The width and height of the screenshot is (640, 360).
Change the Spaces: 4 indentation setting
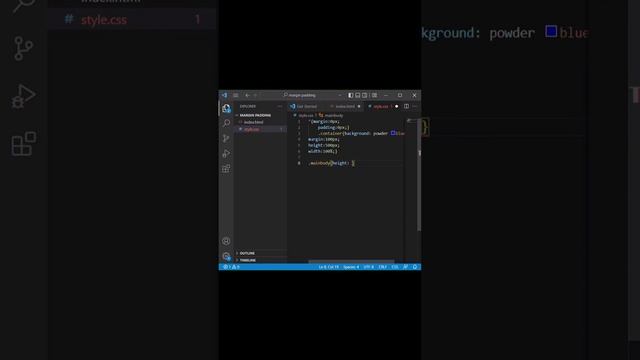(x=351, y=267)
